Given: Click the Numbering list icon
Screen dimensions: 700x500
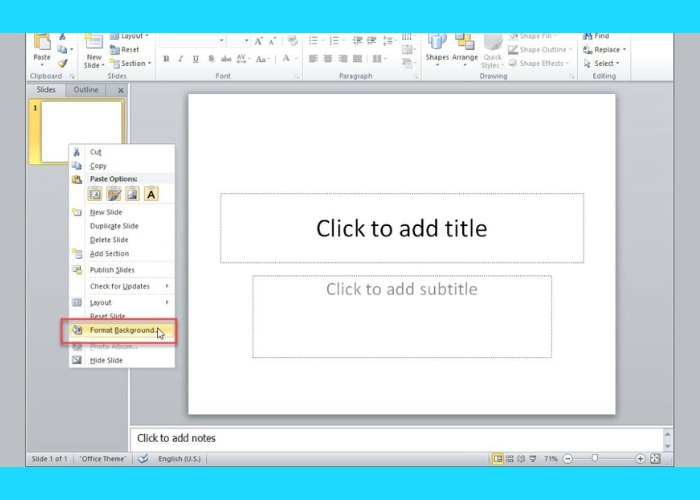Looking at the screenshot, I should point(334,41).
